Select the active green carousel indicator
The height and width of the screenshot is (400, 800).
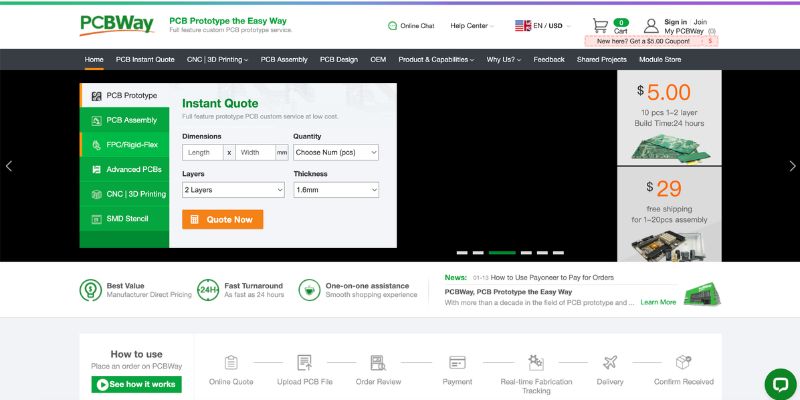point(502,253)
